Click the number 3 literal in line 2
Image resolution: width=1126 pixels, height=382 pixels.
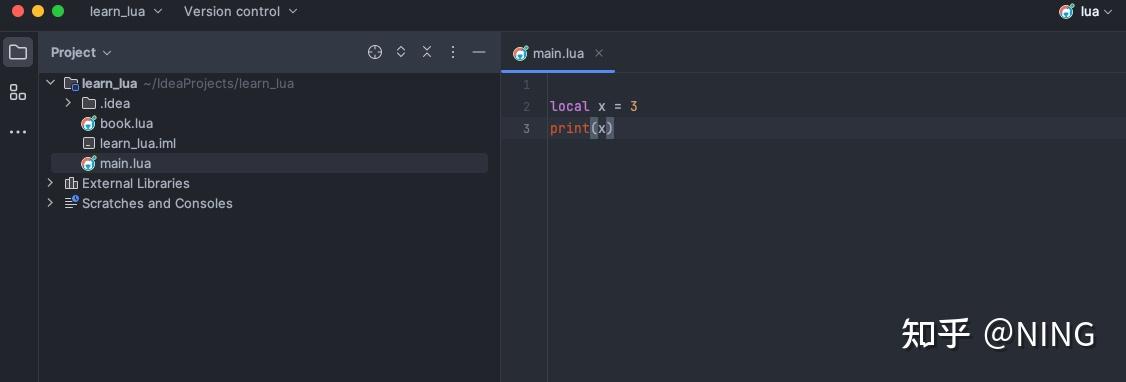(x=633, y=106)
